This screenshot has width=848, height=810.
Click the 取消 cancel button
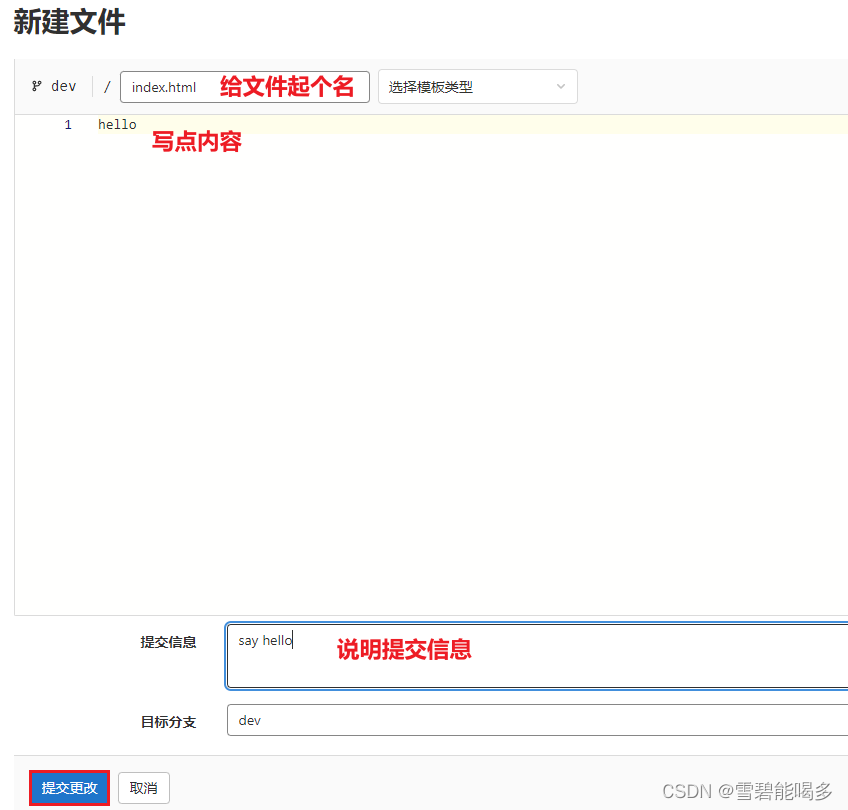coord(143,788)
